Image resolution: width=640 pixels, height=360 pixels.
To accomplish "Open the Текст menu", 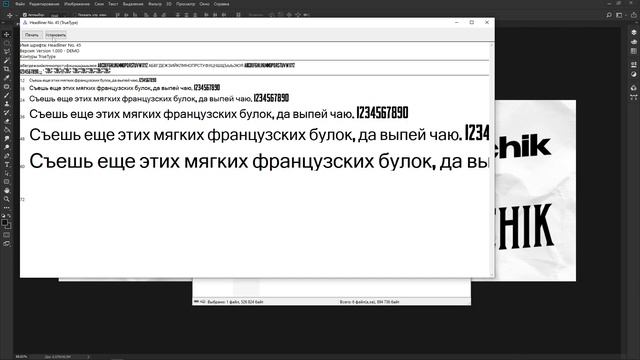I will 113,4.
